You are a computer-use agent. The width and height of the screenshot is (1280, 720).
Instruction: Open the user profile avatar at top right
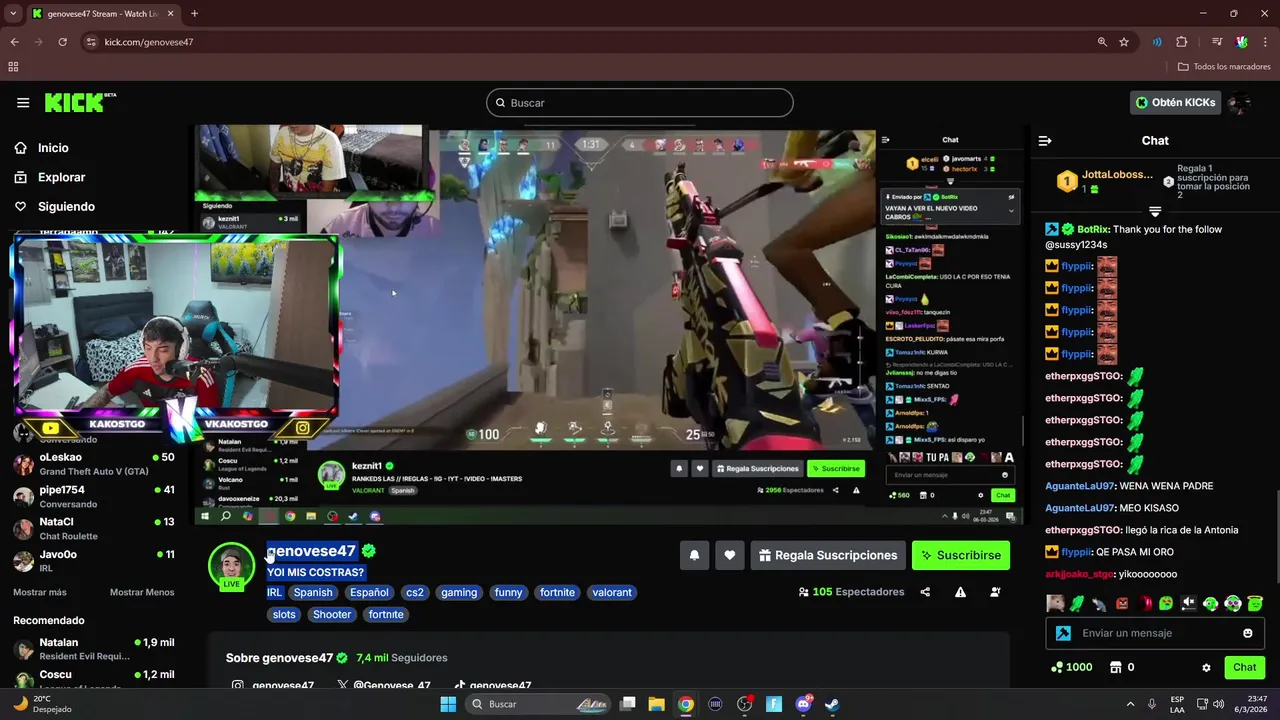click(1239, 102)
